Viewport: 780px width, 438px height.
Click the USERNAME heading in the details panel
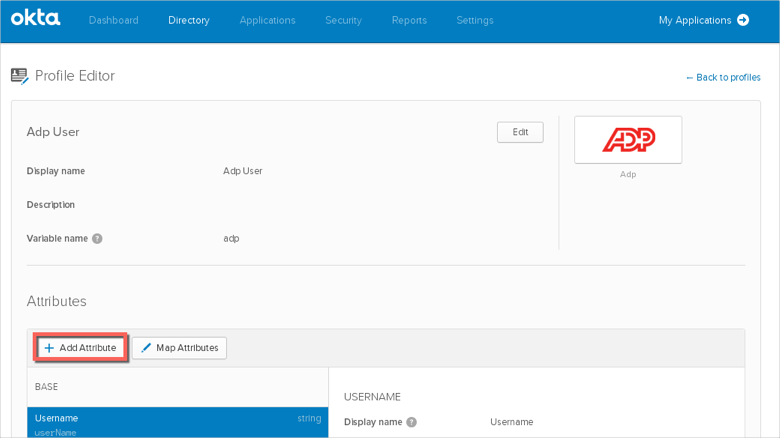(x=372, y=397)
